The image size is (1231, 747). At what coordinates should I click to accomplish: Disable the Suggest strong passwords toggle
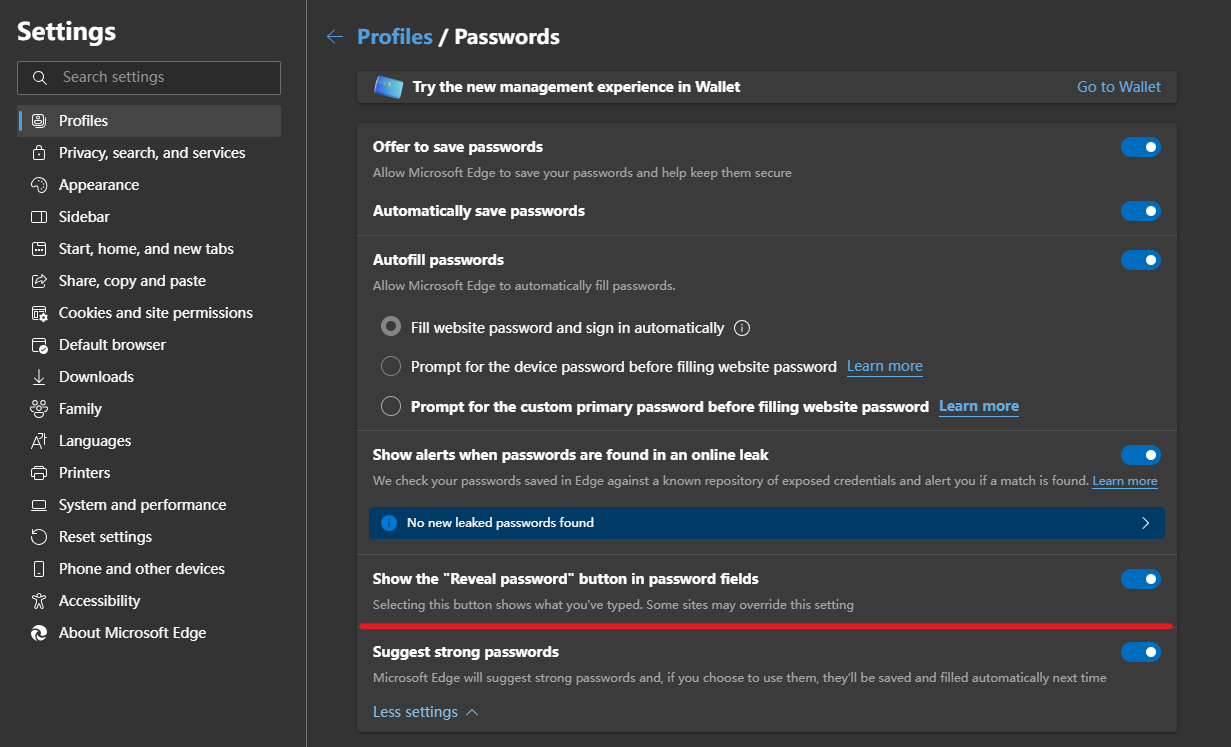click(1140, 651)
